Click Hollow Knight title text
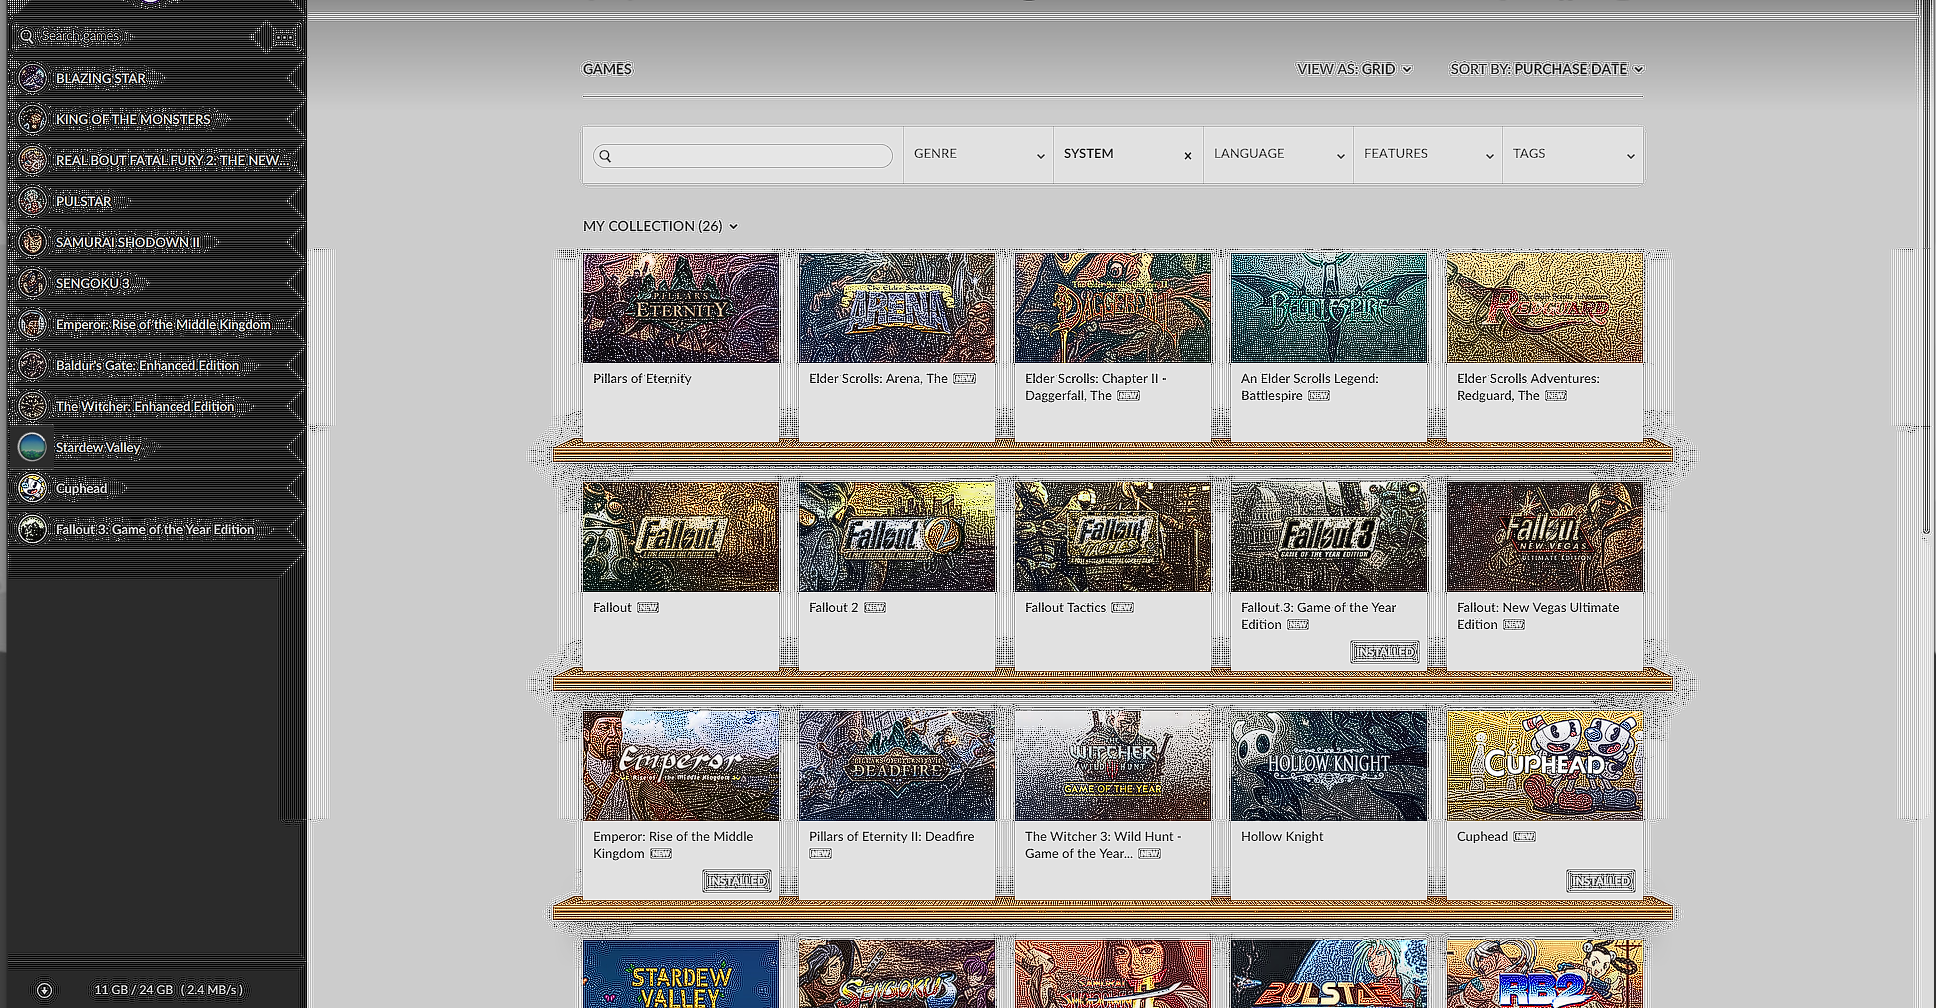 tap(1282, 837)
